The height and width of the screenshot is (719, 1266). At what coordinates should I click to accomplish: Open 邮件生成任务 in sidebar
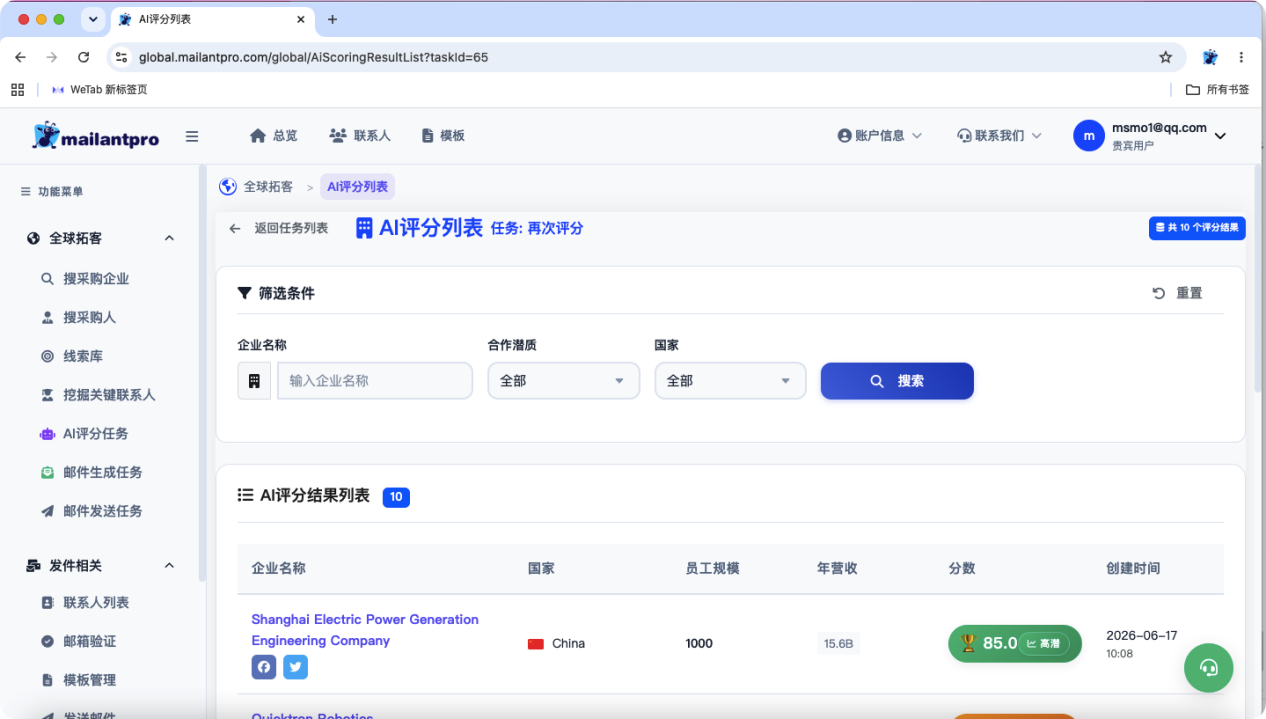(91, 472)
